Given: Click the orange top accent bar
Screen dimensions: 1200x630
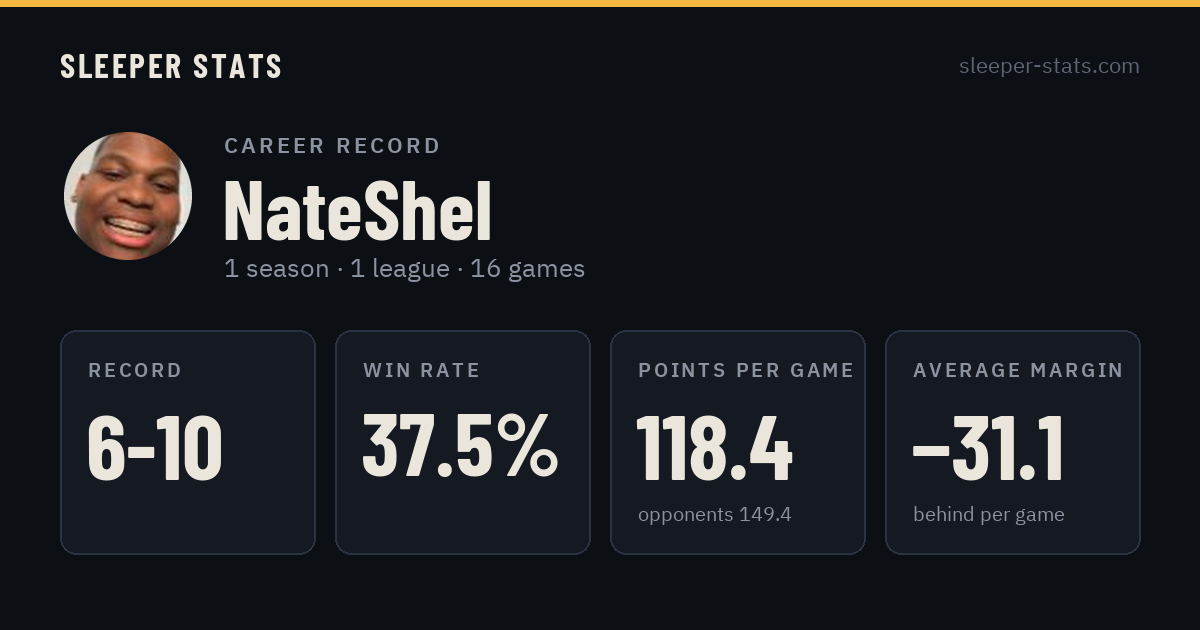Looking at the screenshot, I should (600, 3).
